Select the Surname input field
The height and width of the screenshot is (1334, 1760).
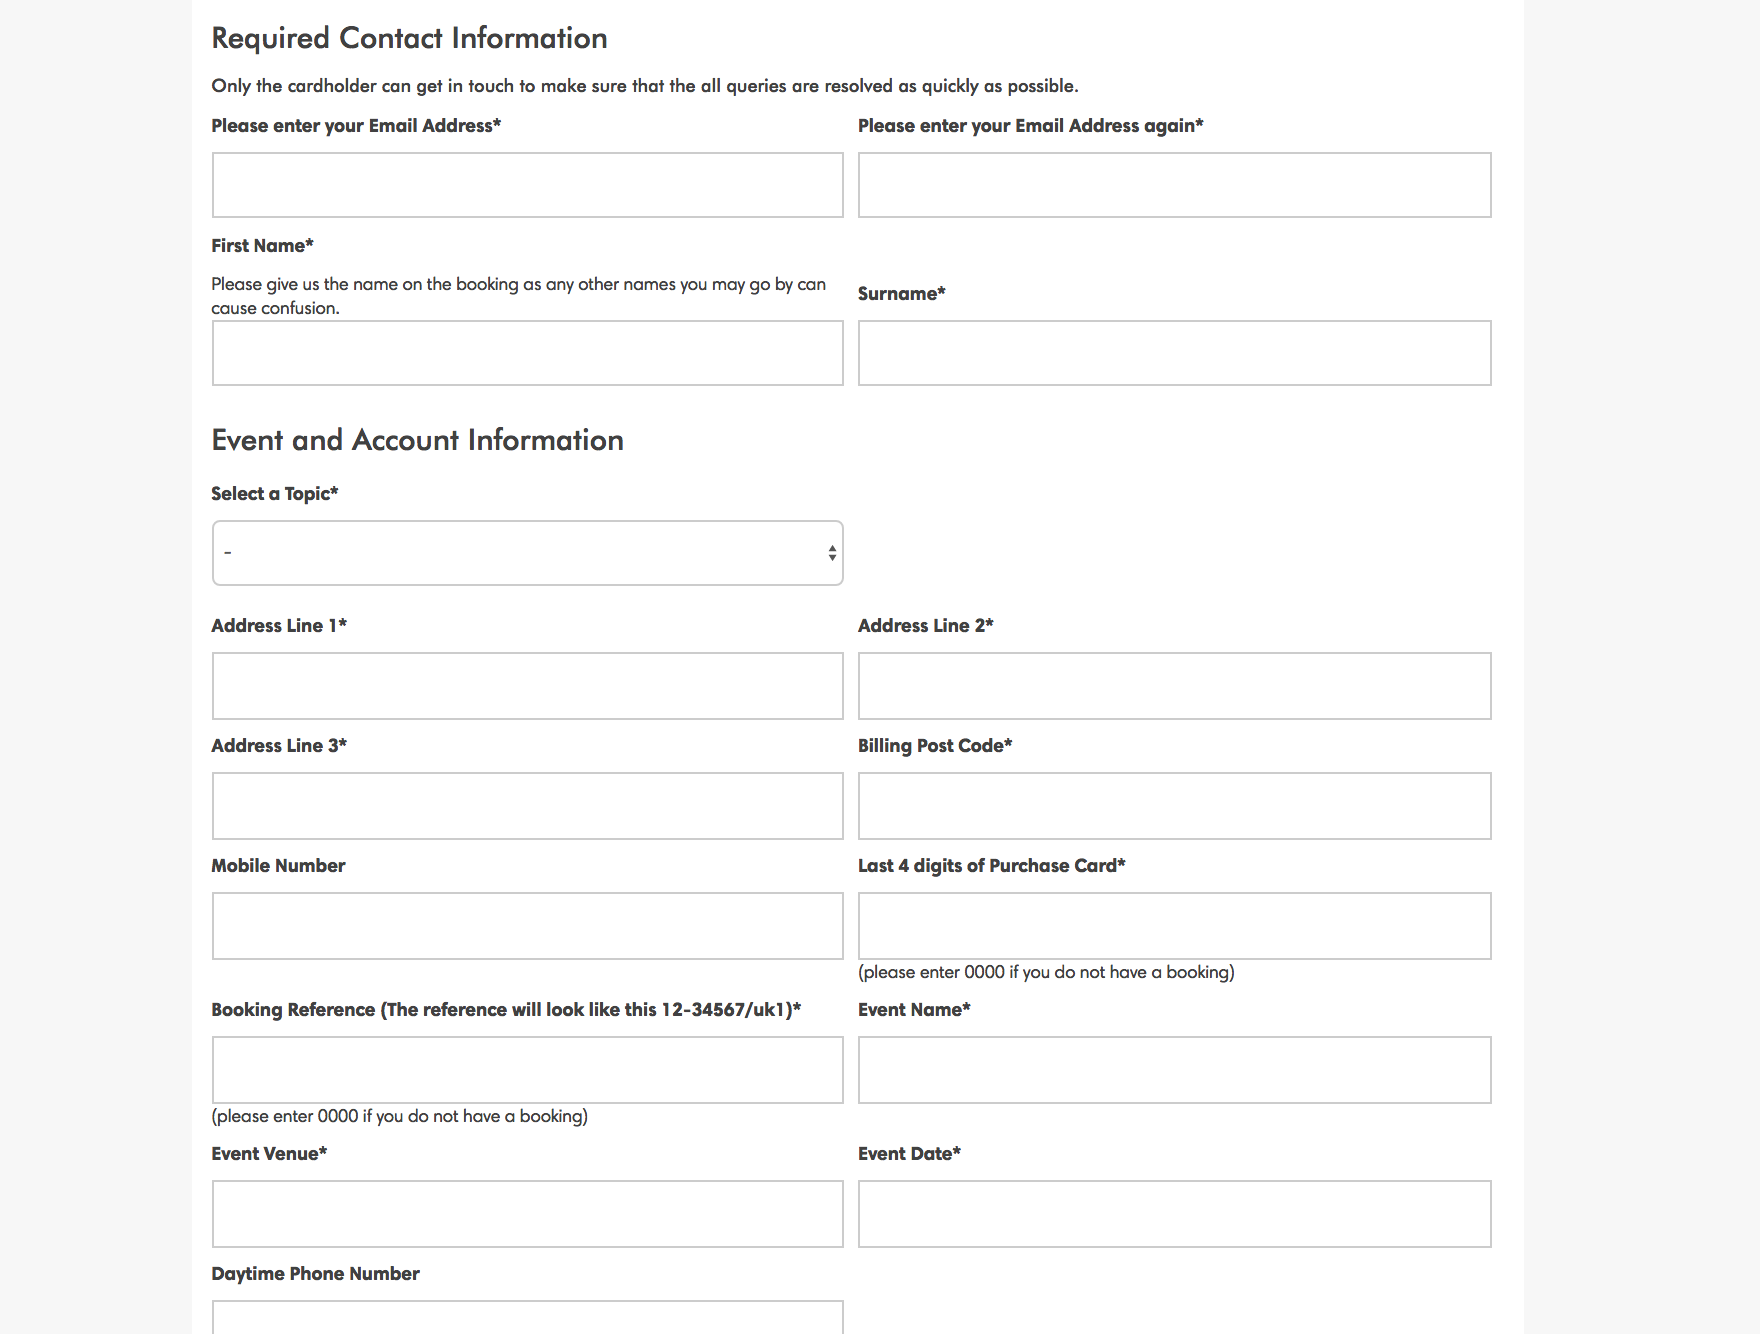coord(1174,353)
